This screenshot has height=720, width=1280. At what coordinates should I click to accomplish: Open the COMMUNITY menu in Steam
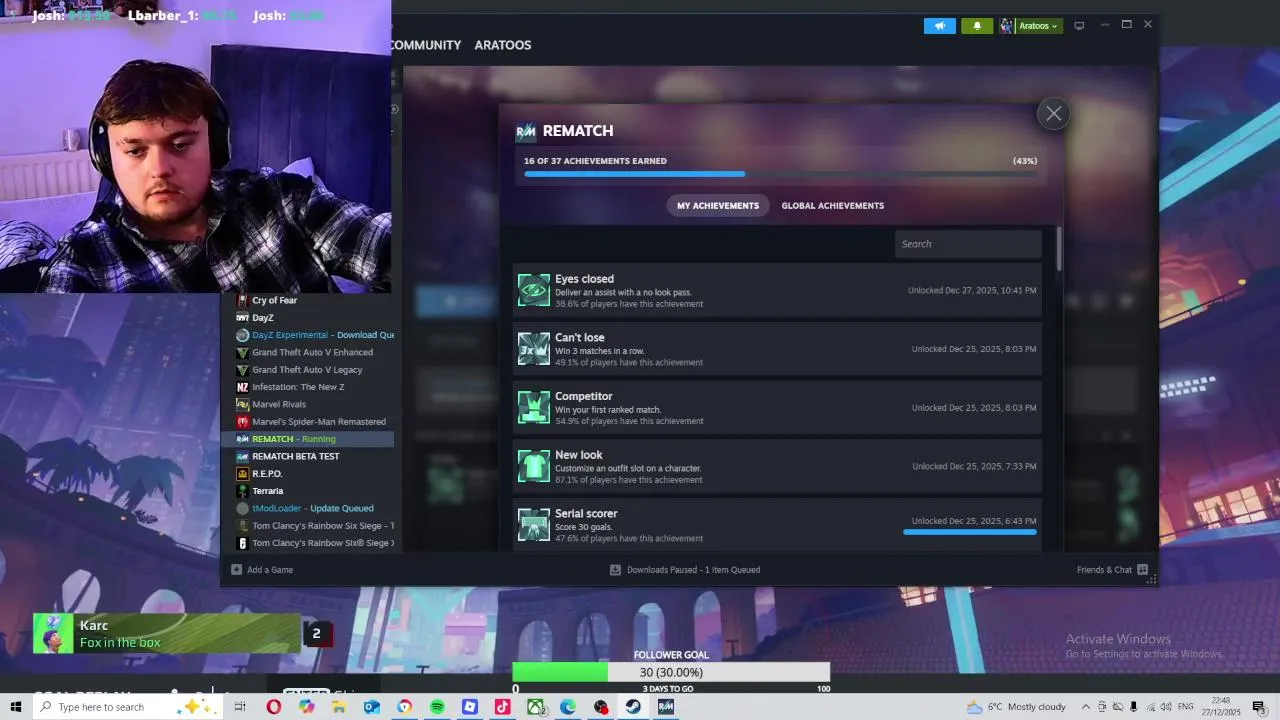click(x=426, y=45)
